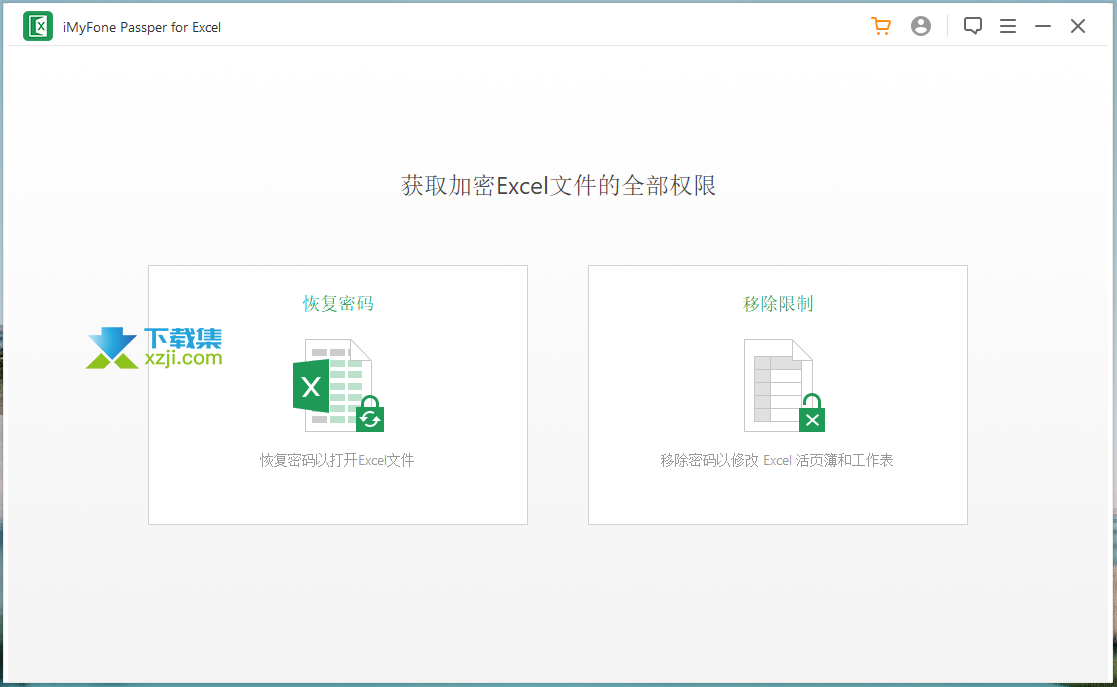The width and height of the screenshot is (1117, 687).
Task: Click the text 移除密码以修改 Excel 活页簿和工作表
Action: pyautogui.click(x=777, y=460)
